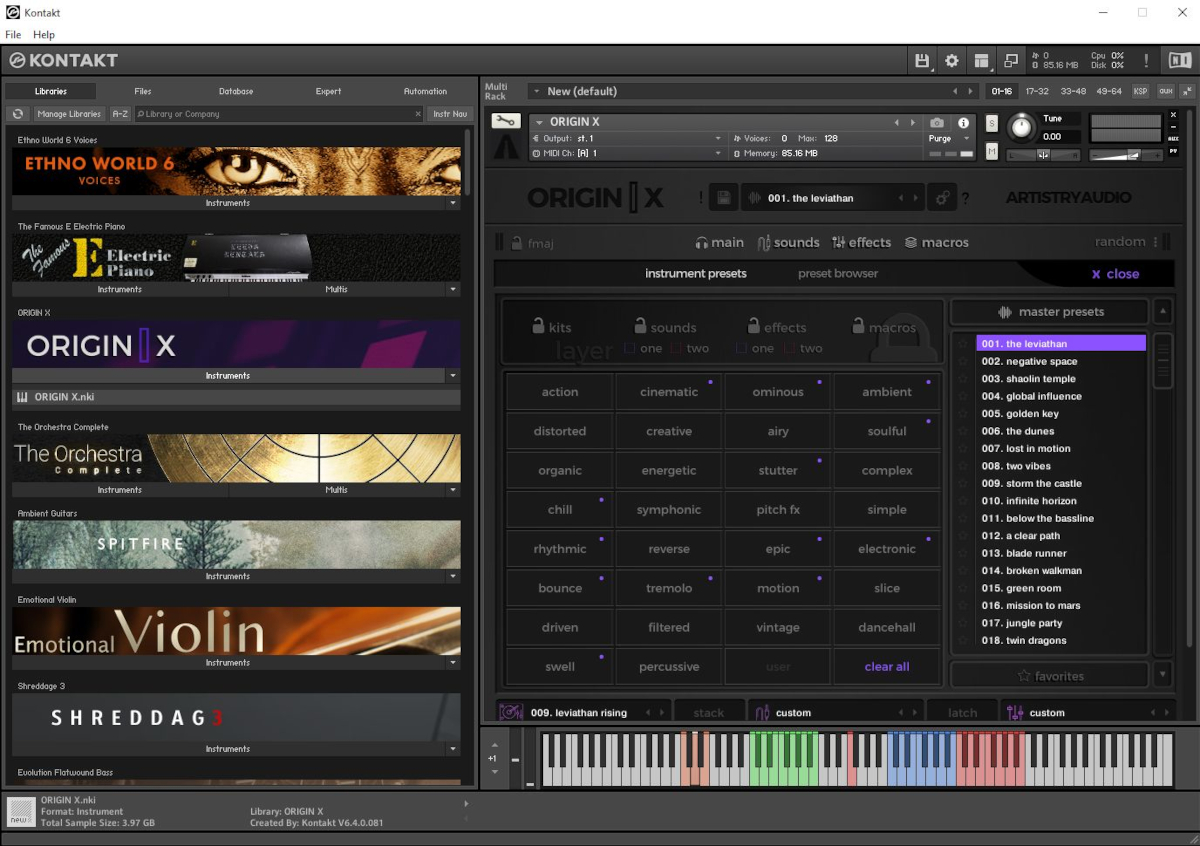
Task: Select preset 009. storm the castle
Action: 1061,483
